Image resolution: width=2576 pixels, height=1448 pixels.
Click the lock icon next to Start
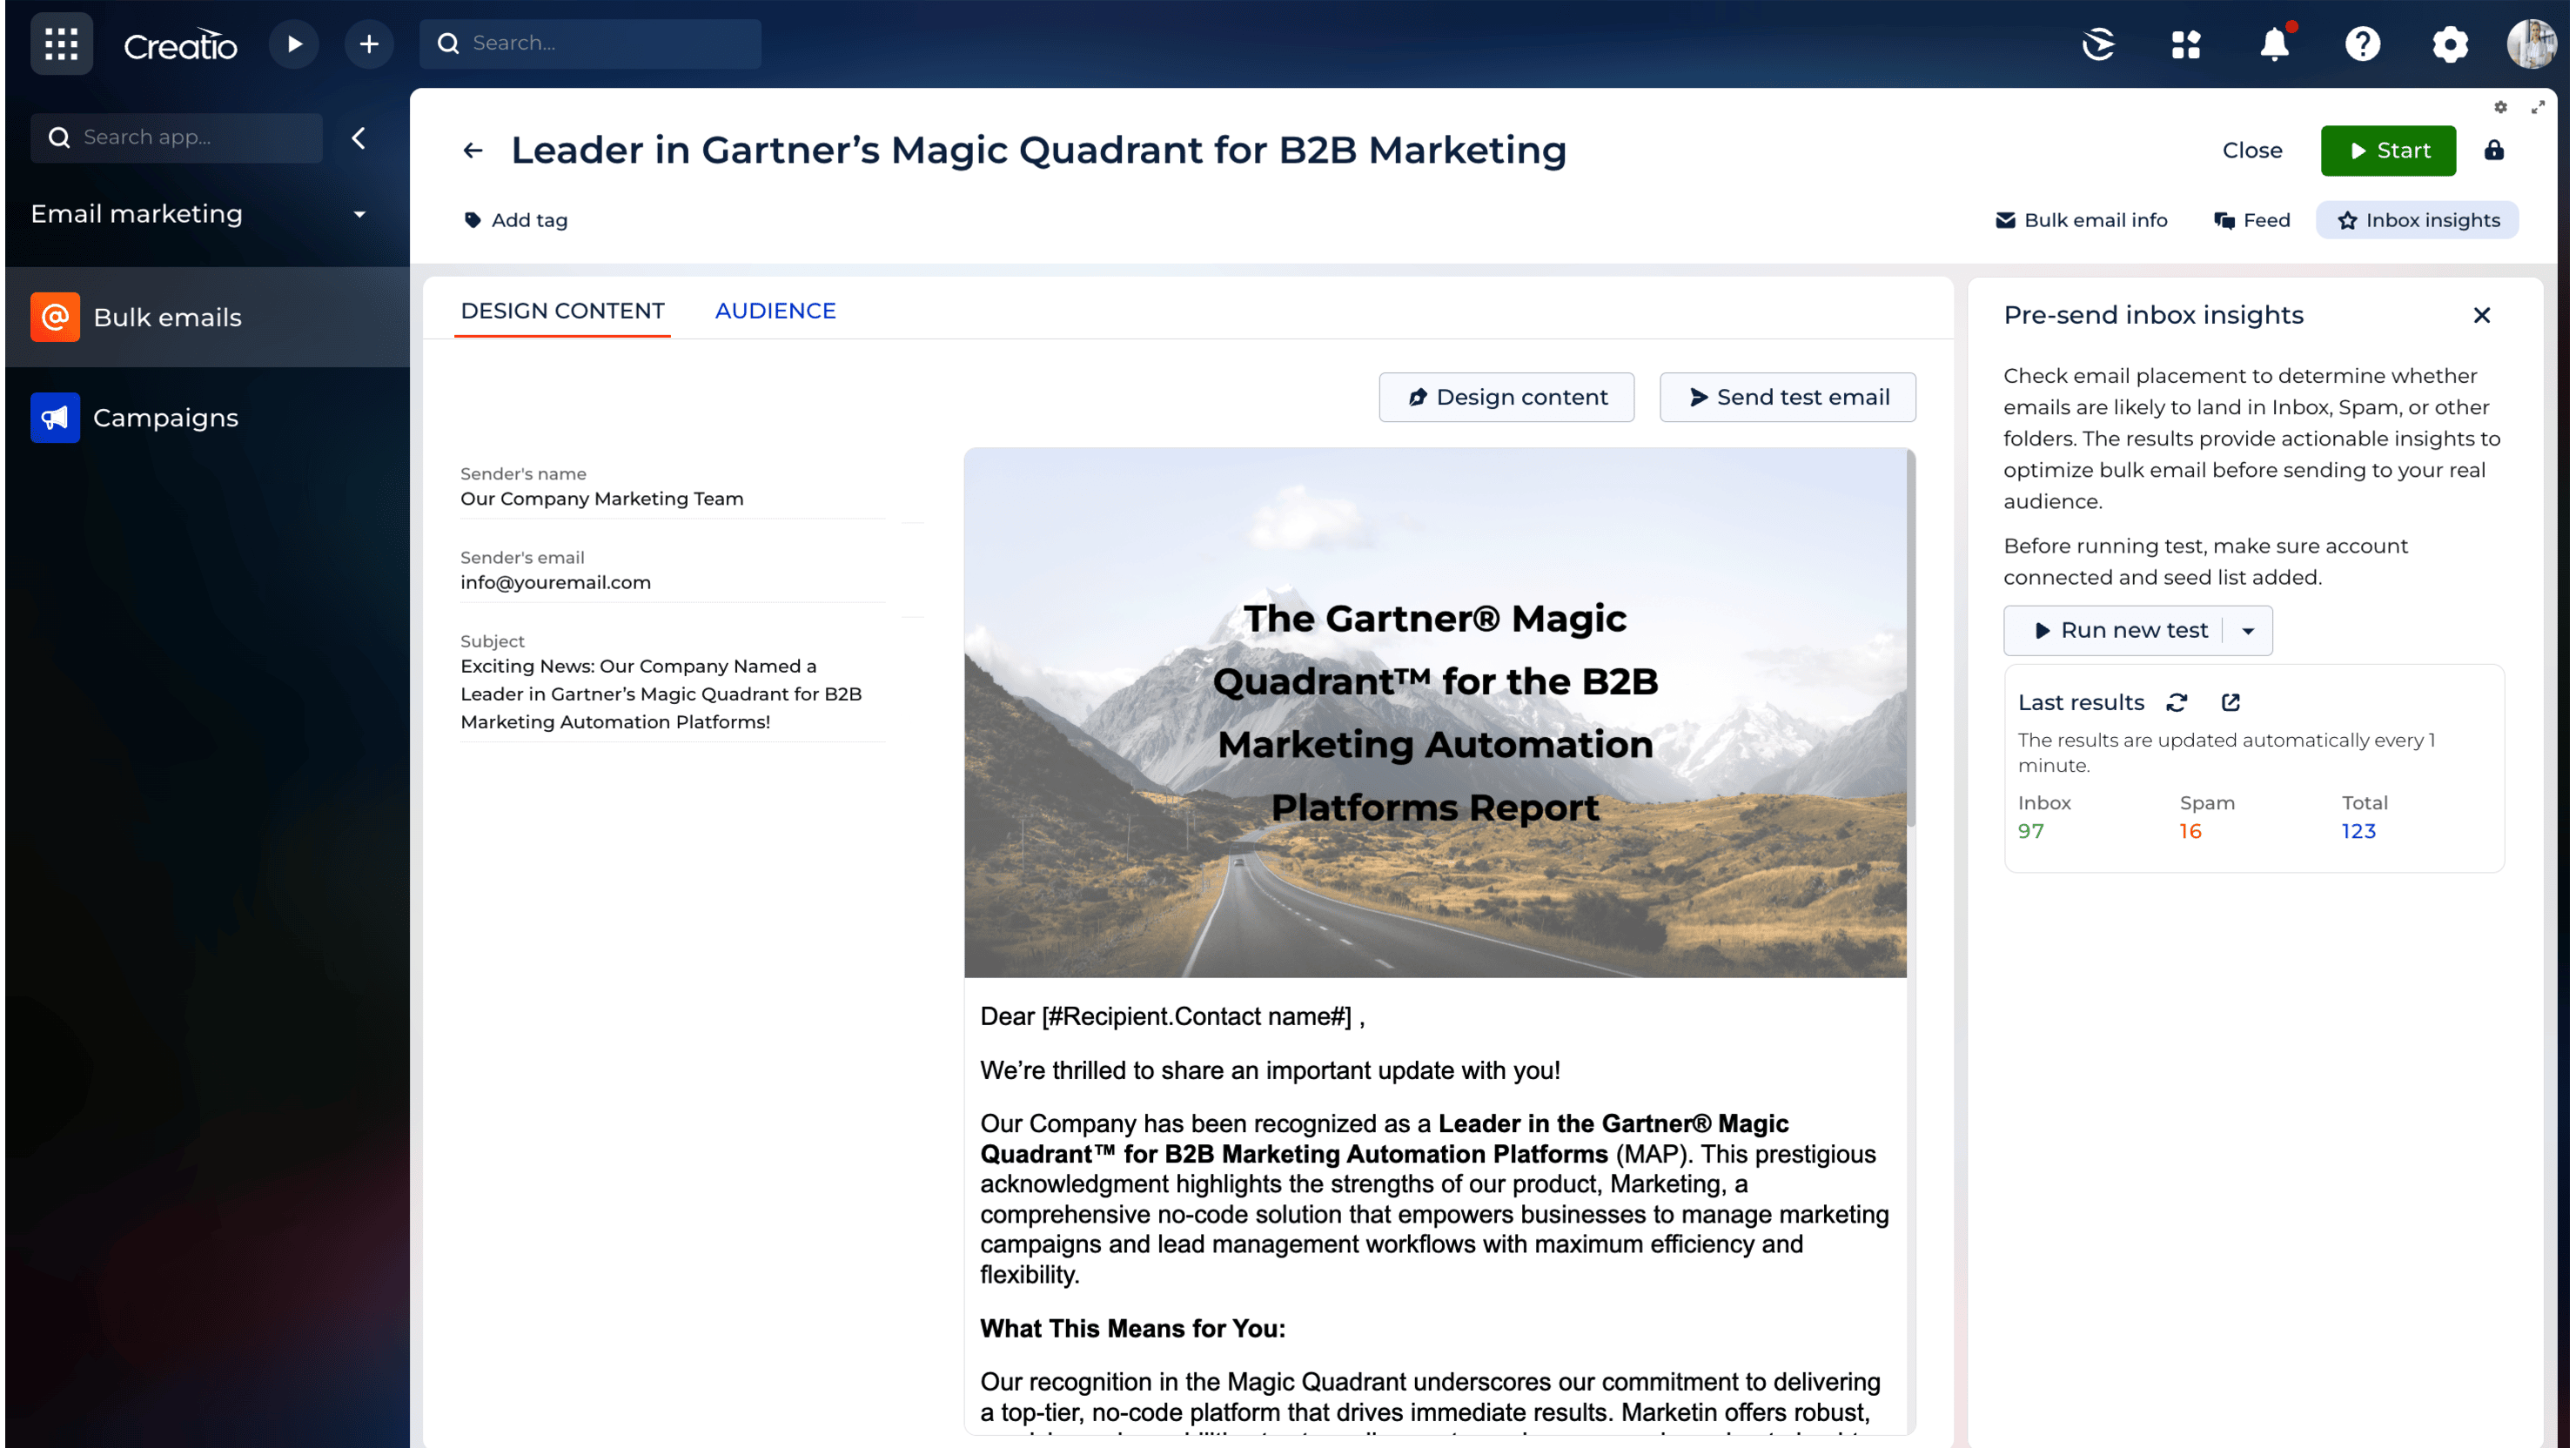(x=2494, y=151)
